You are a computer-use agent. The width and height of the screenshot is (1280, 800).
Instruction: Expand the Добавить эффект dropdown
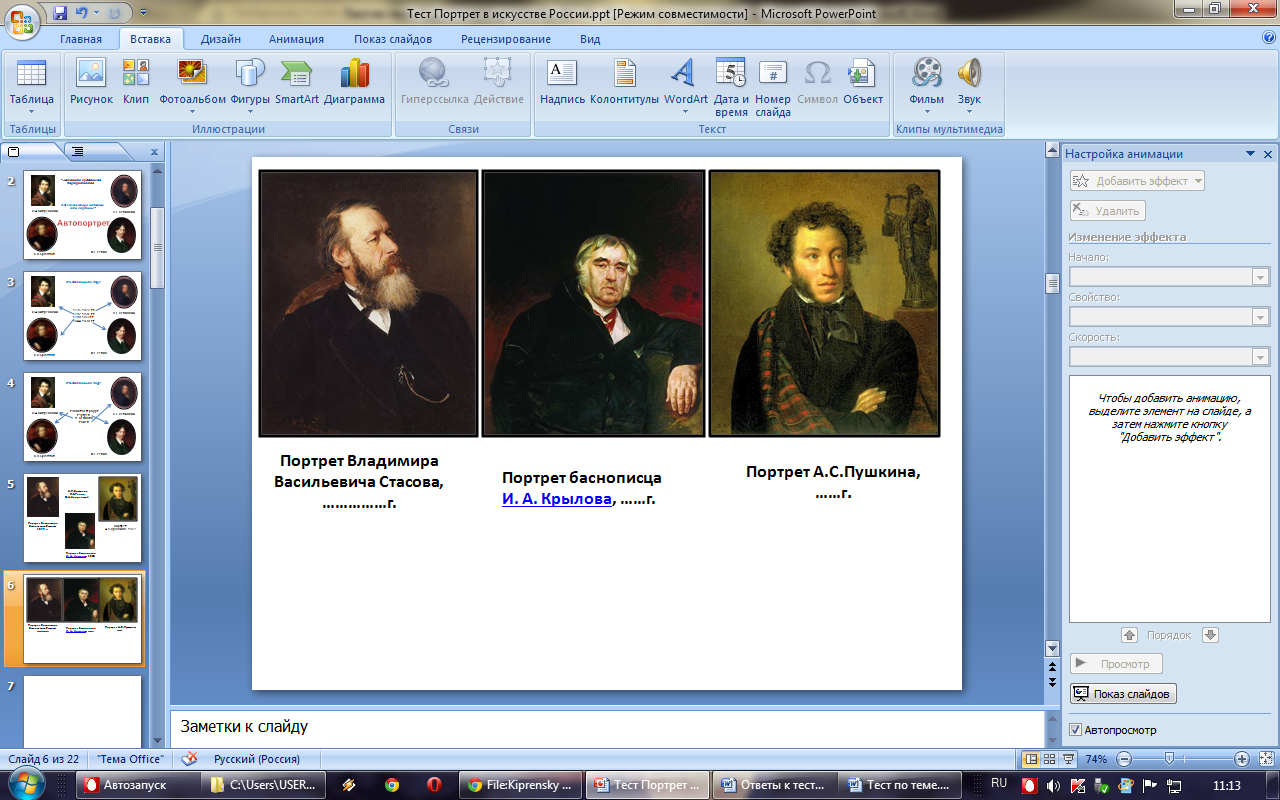point(1198,181)
